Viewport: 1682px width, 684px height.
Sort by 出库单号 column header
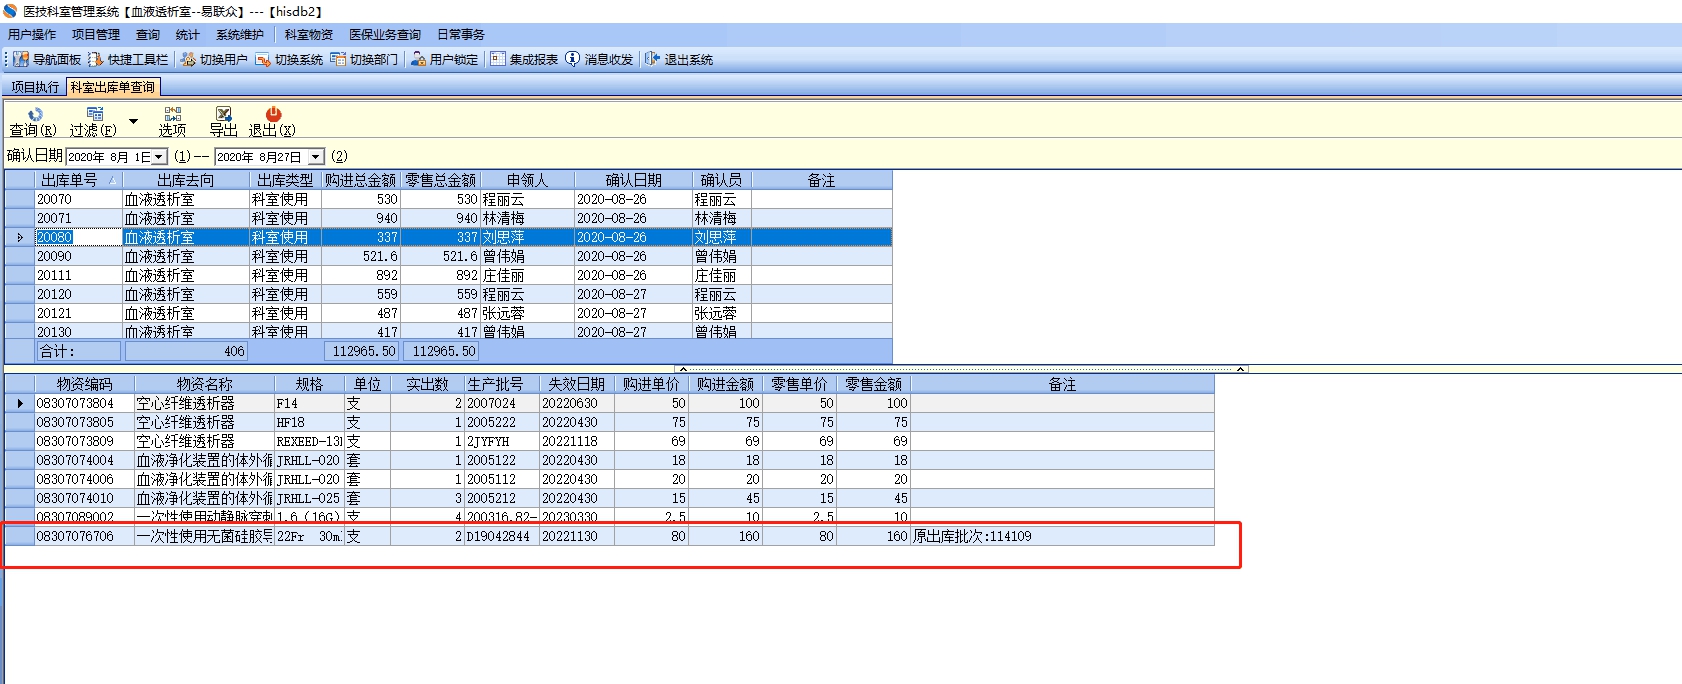78,180
